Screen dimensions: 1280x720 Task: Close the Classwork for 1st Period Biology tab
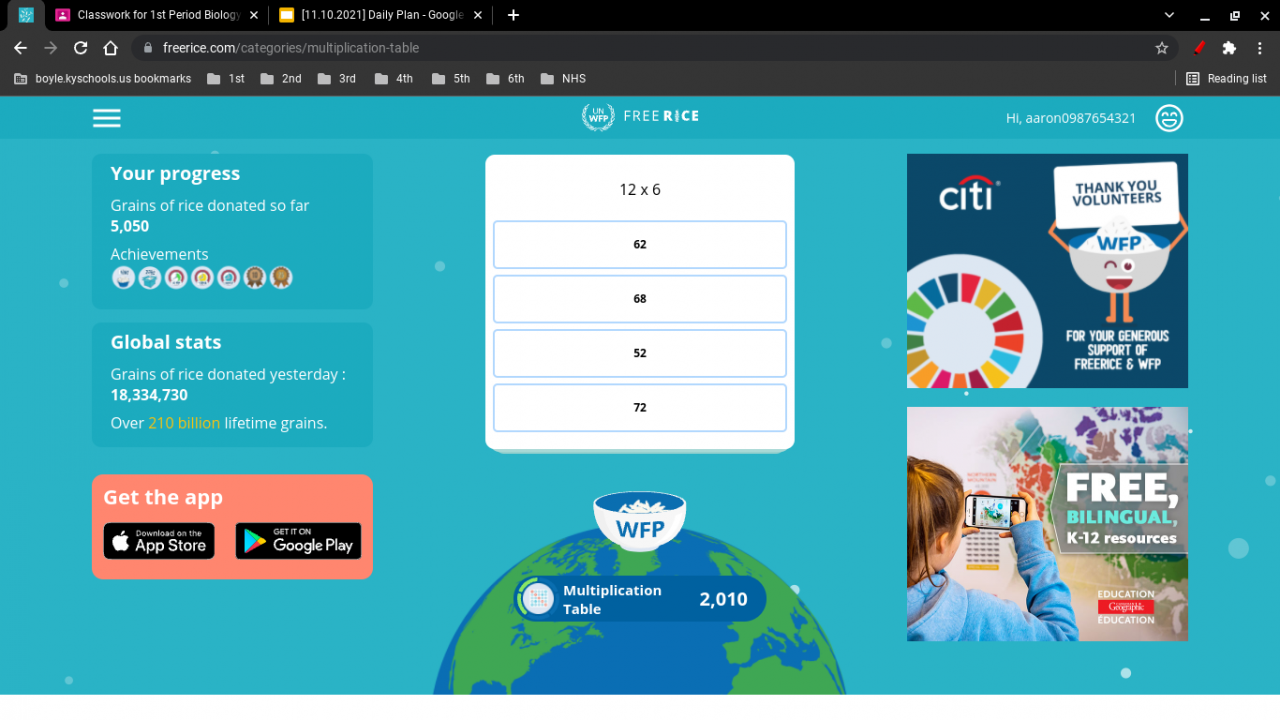point(254,15)
